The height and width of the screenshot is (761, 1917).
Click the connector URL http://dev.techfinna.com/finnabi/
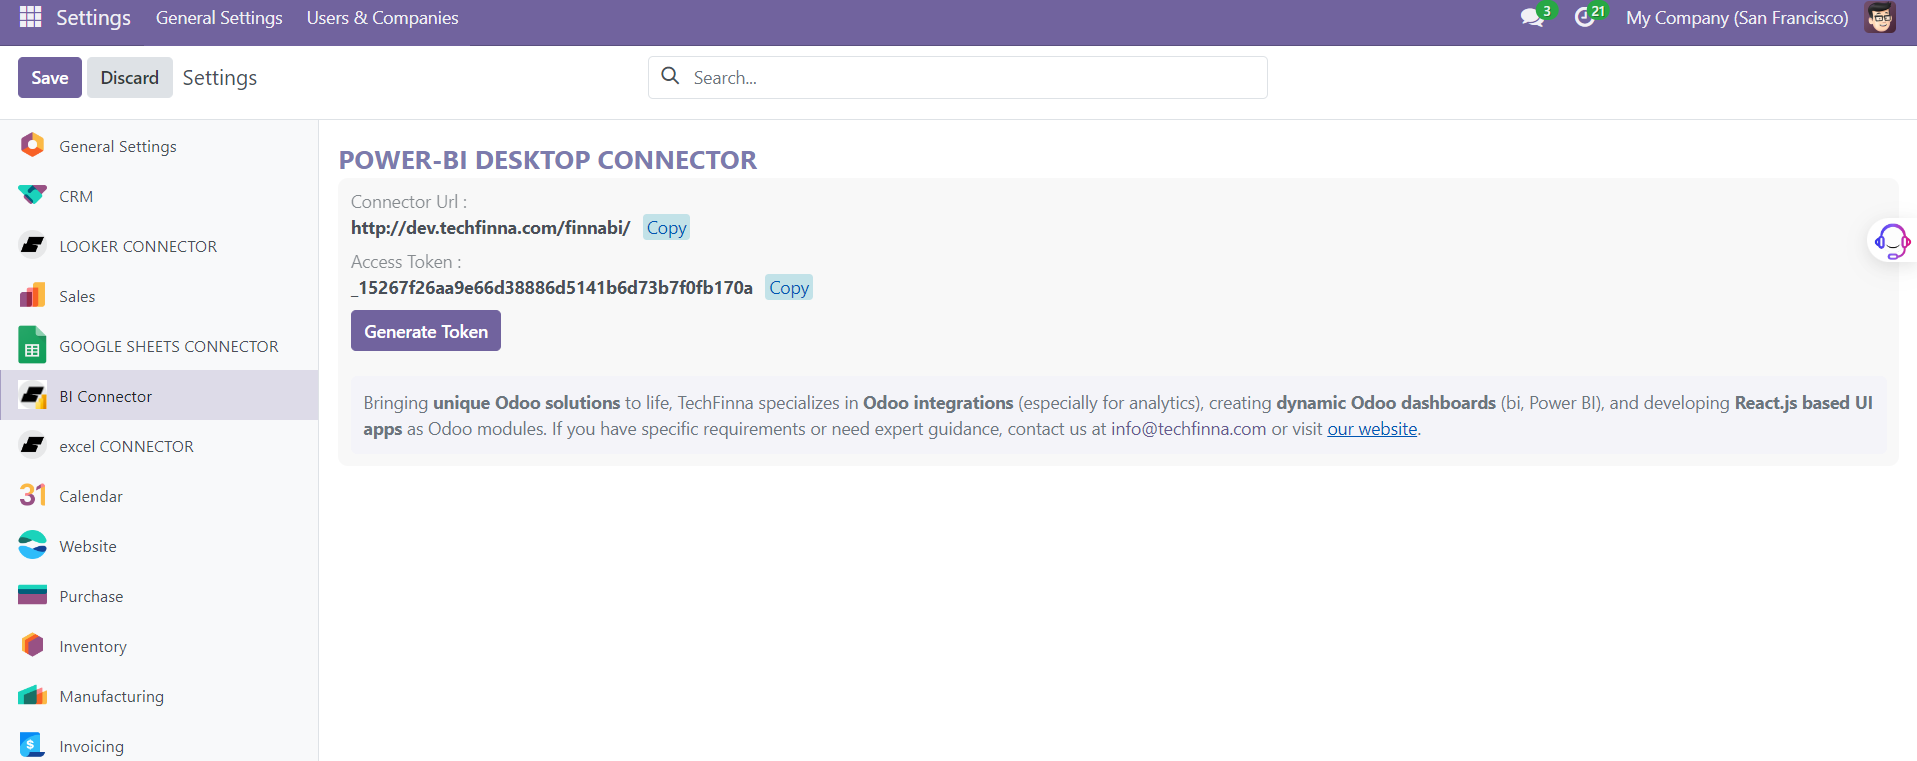pos(491,228)
